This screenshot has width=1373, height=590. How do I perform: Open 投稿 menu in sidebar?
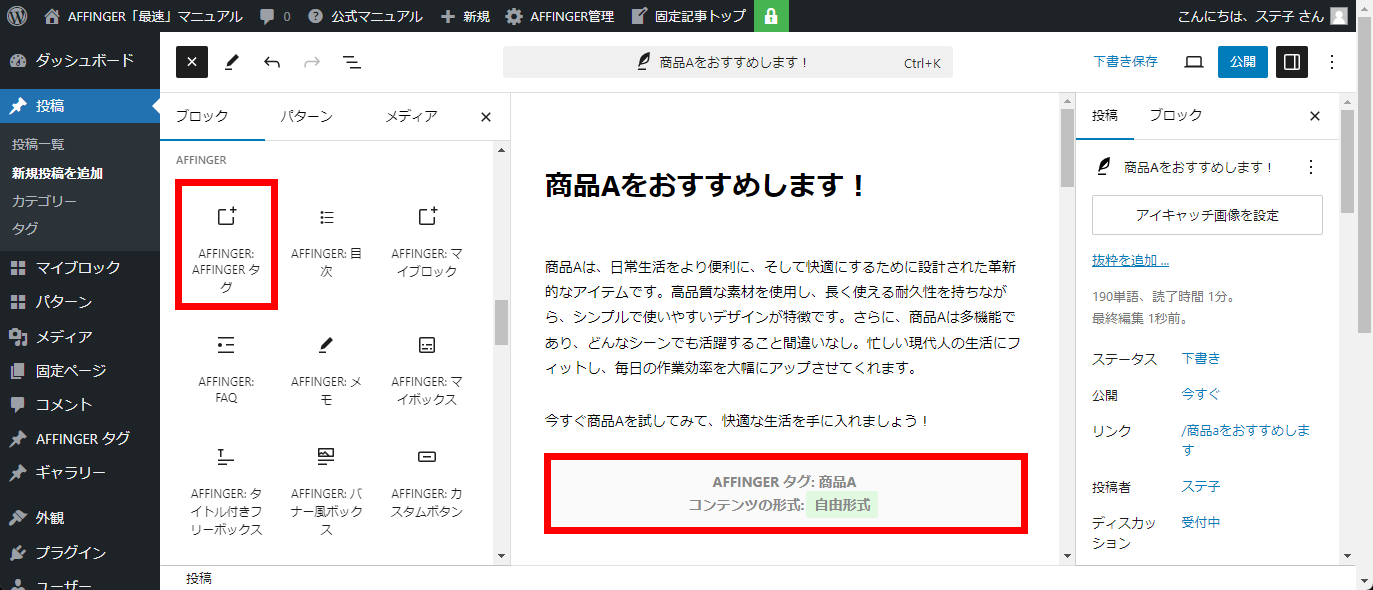click(80, 106)
